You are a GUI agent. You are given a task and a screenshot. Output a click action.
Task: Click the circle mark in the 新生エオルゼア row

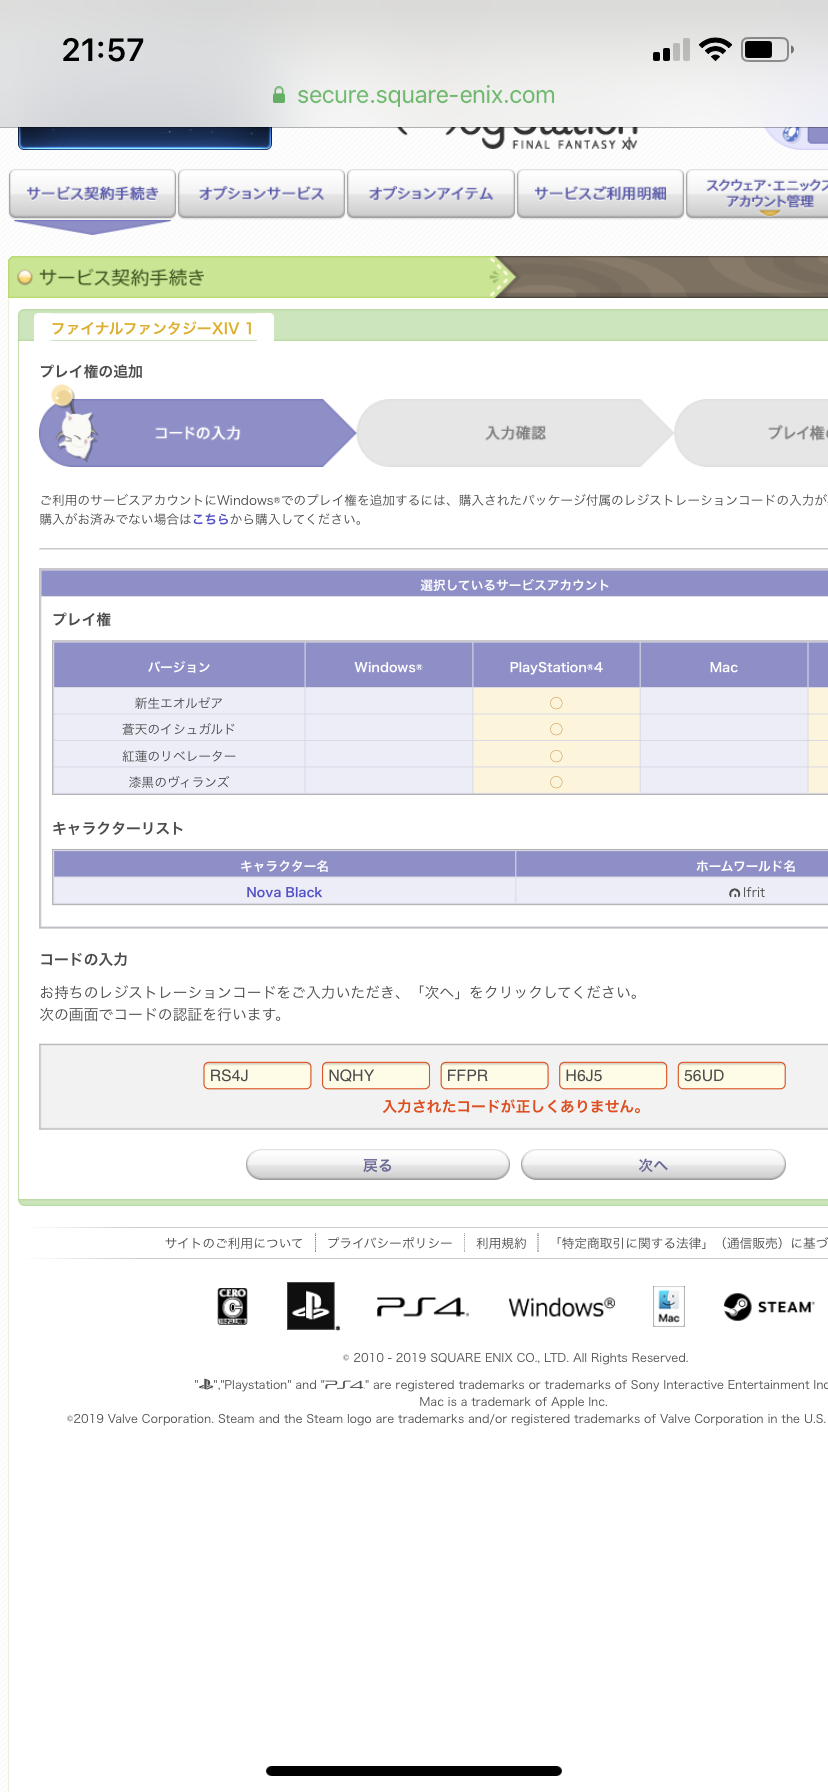click(x=556, y=703)
